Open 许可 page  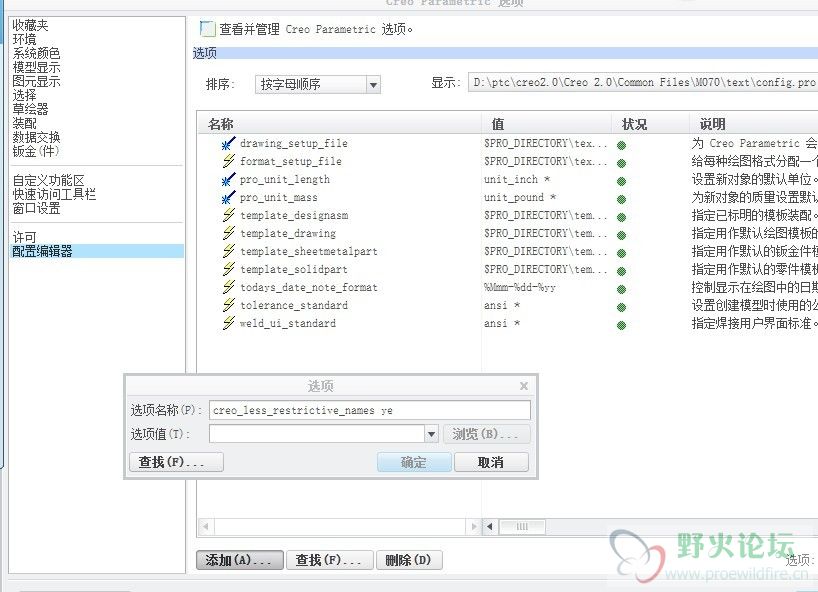coord(25,237)
